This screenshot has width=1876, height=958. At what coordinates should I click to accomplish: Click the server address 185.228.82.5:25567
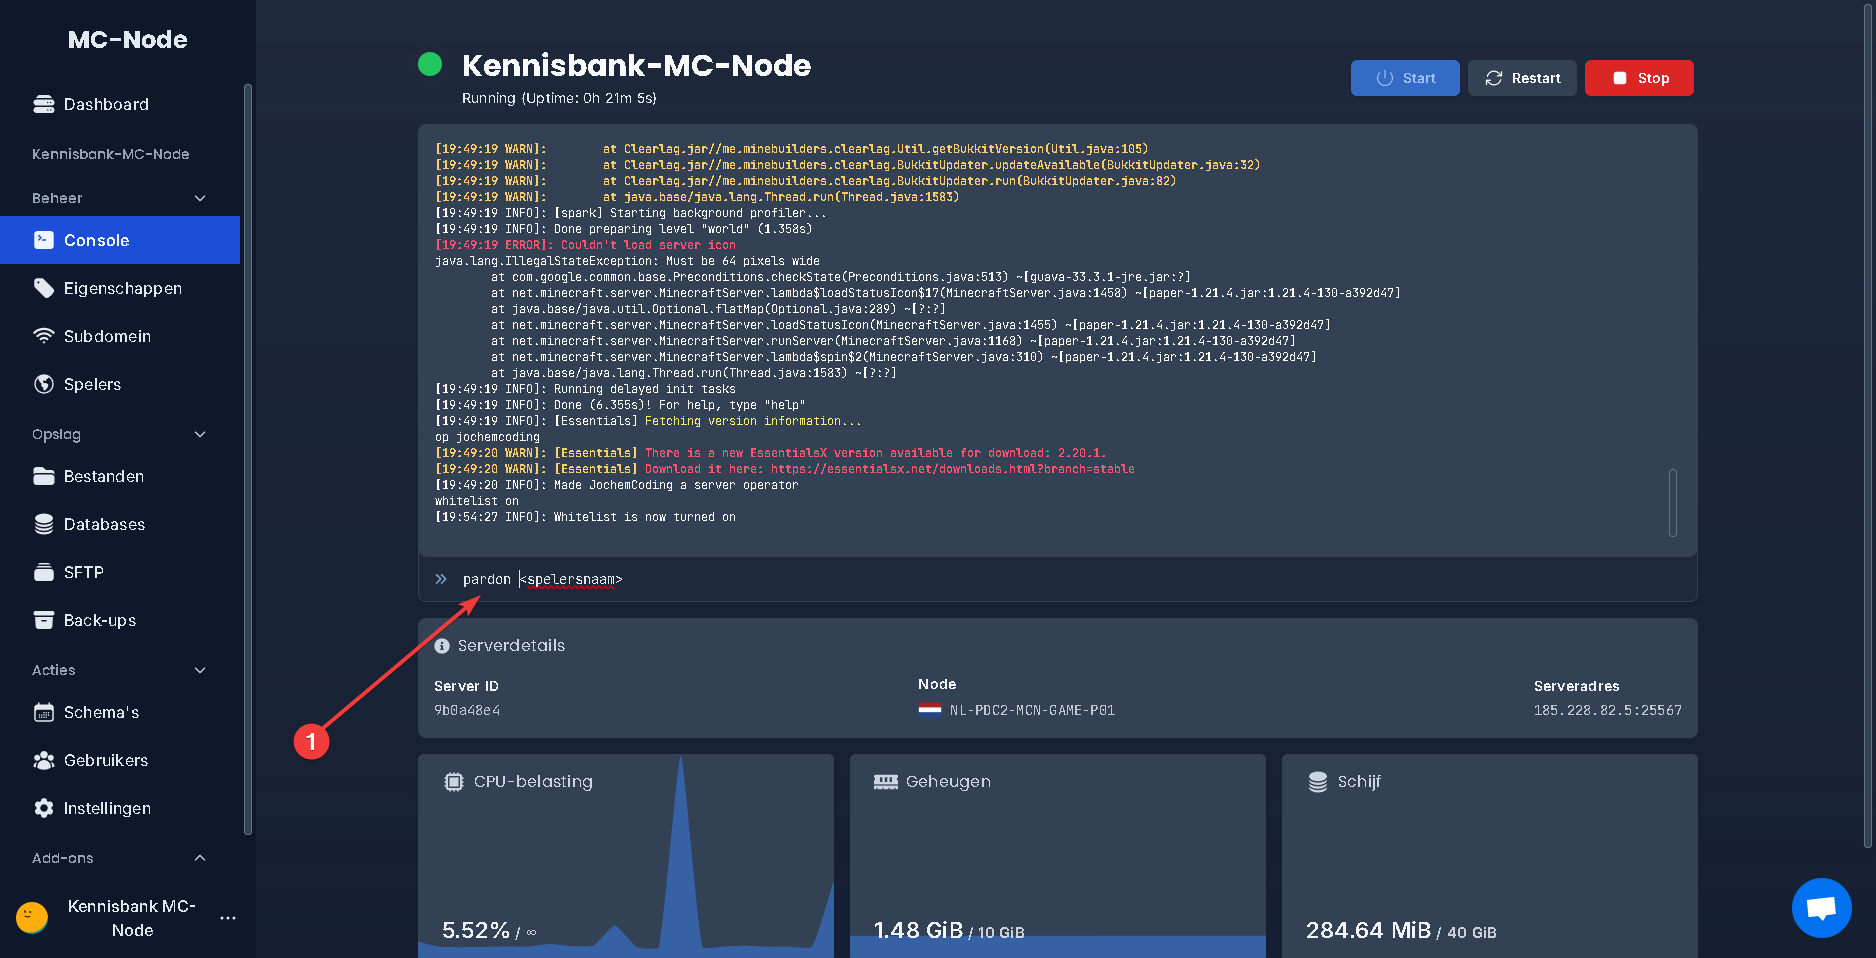coord(1608,710)
